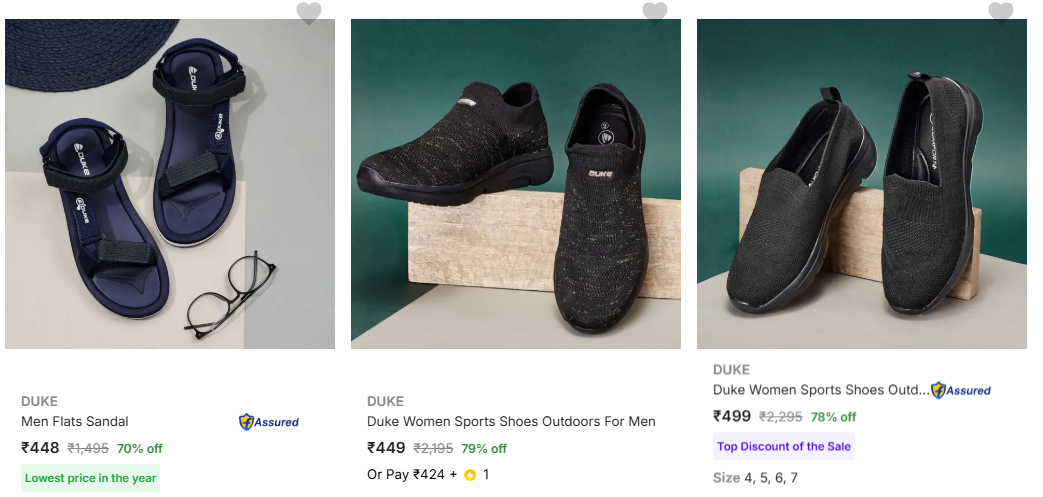Click the 79% off discount label

click(484, 448)
